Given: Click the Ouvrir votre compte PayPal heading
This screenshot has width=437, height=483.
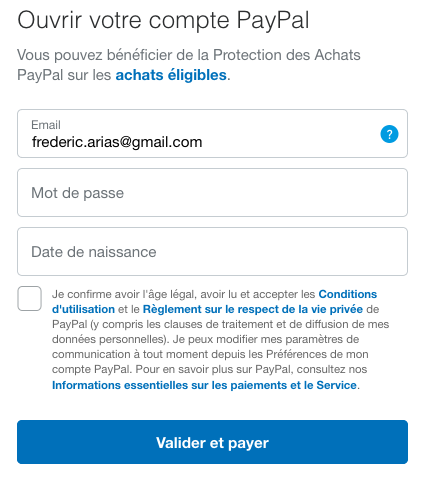Looking at the screenshot, I should tap(163, 21).
